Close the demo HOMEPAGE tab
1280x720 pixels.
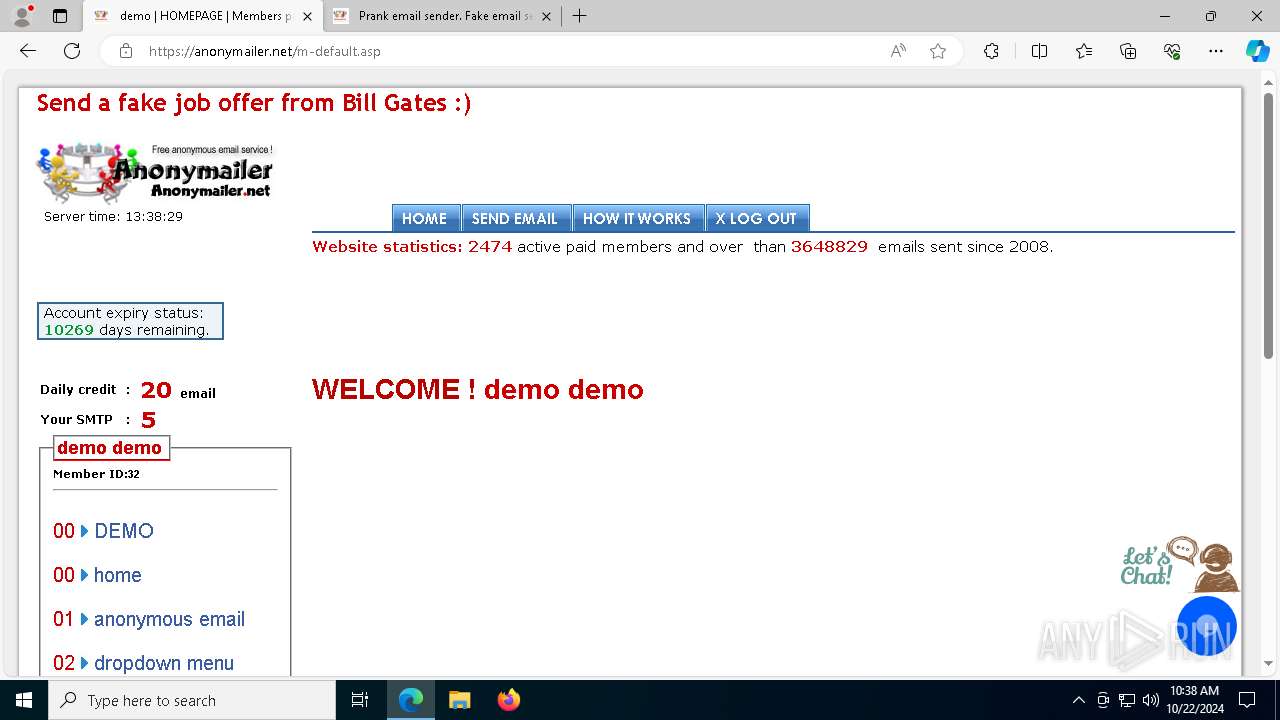(x=307, y=16)
